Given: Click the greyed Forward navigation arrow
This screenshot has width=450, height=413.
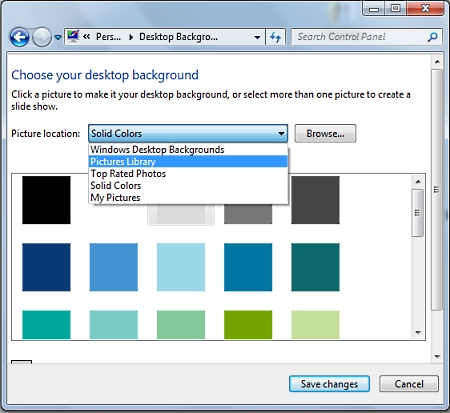Looking at the screenshot, I should 42,37.
